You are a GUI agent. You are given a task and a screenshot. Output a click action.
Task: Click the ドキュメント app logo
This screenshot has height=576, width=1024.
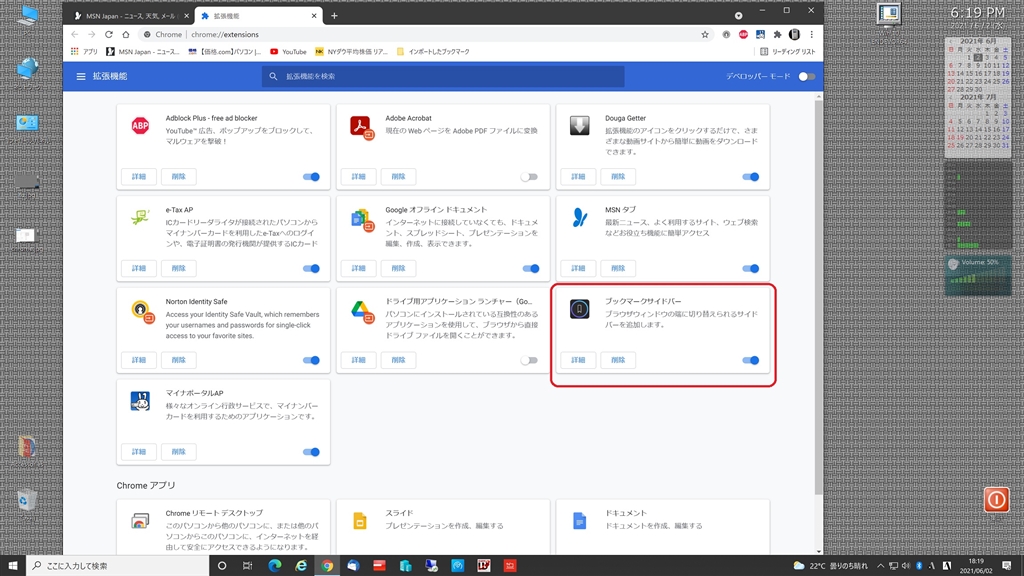pyautogui.click(x=579, y=521)
